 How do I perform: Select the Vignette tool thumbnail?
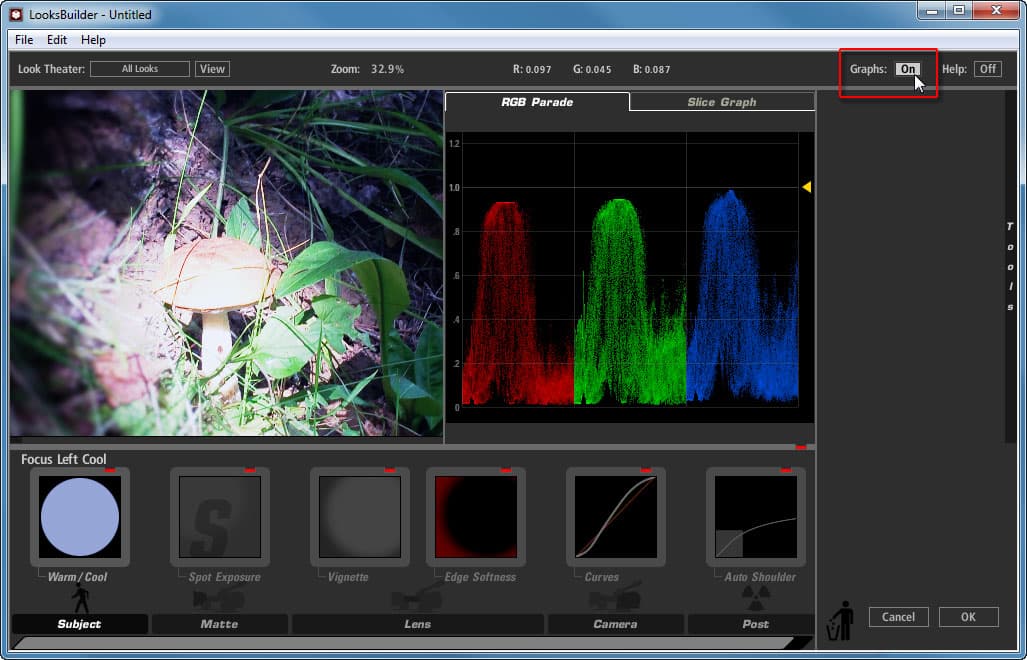click(x=360, y=517)
